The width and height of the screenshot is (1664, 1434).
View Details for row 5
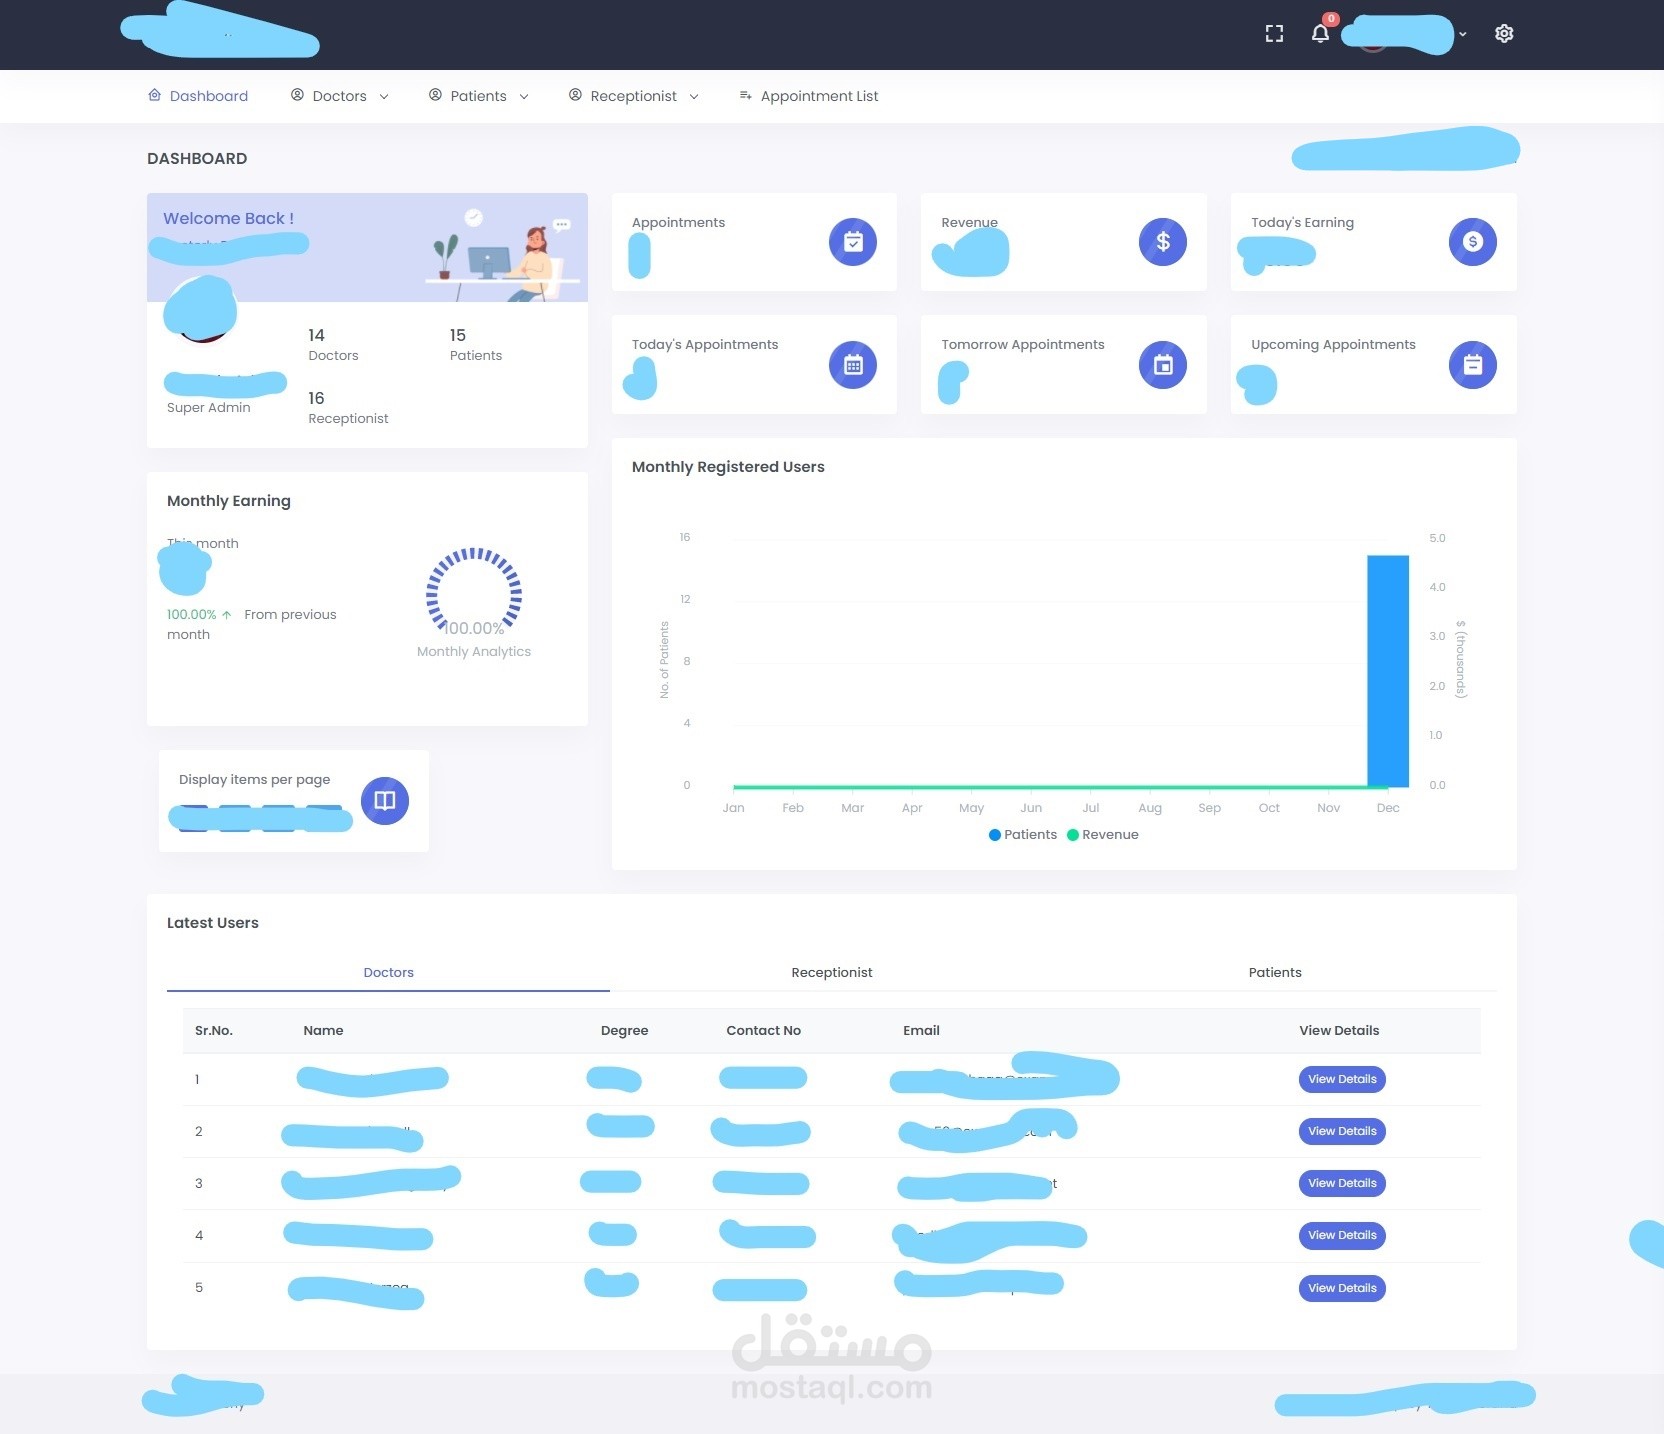(1342, 1288)
